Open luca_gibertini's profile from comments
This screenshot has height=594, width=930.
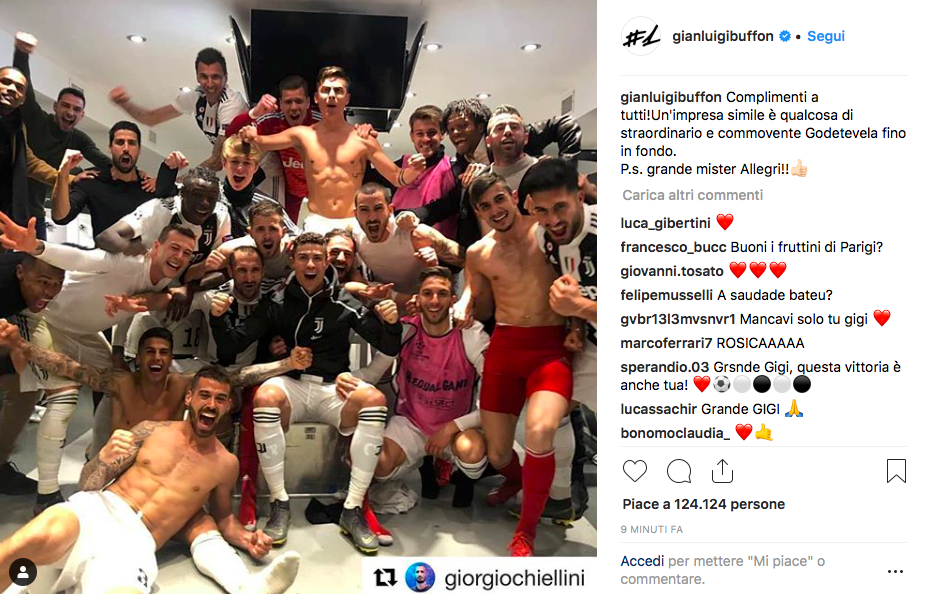[665, 223]
